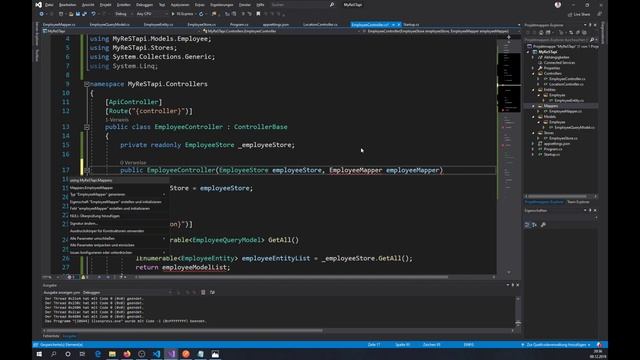This screenshot has width=640, height=360.
Task: Switch to EmployeeMapper.cs tab
Action: click(x=59, y=25)
